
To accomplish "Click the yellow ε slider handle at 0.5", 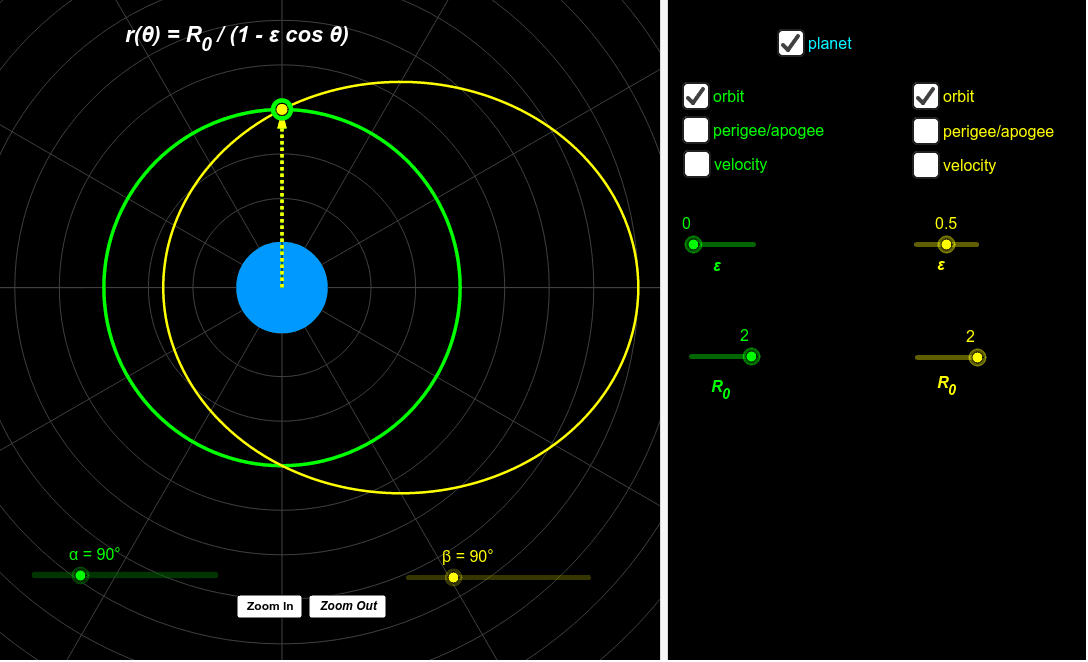I will pyautogui.click(x=946, y=244).
